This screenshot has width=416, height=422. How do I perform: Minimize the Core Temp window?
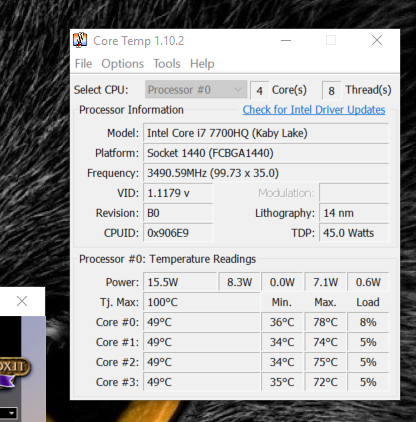(286, 41)
